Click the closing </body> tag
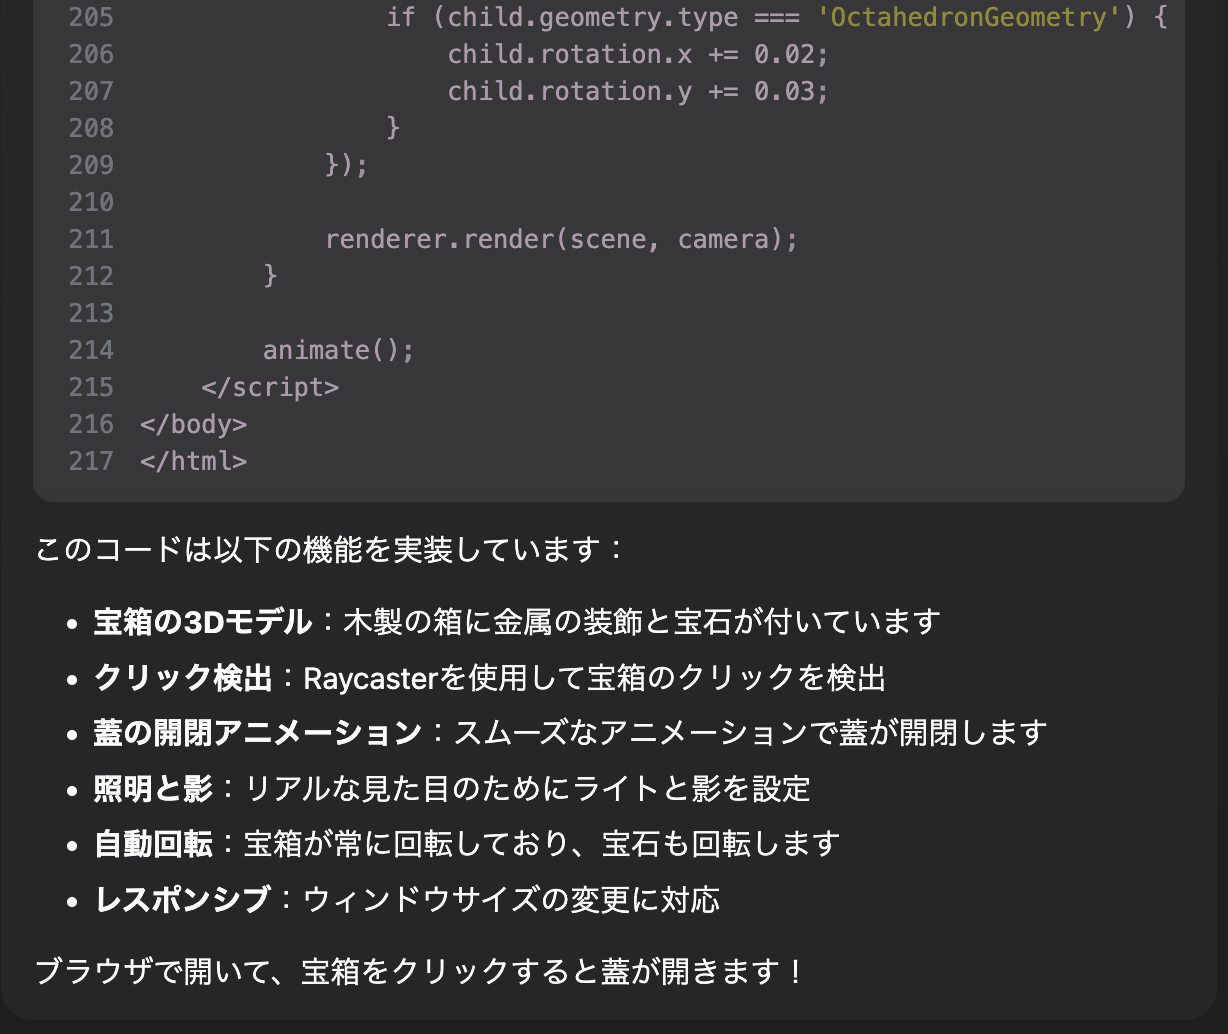 193,424
